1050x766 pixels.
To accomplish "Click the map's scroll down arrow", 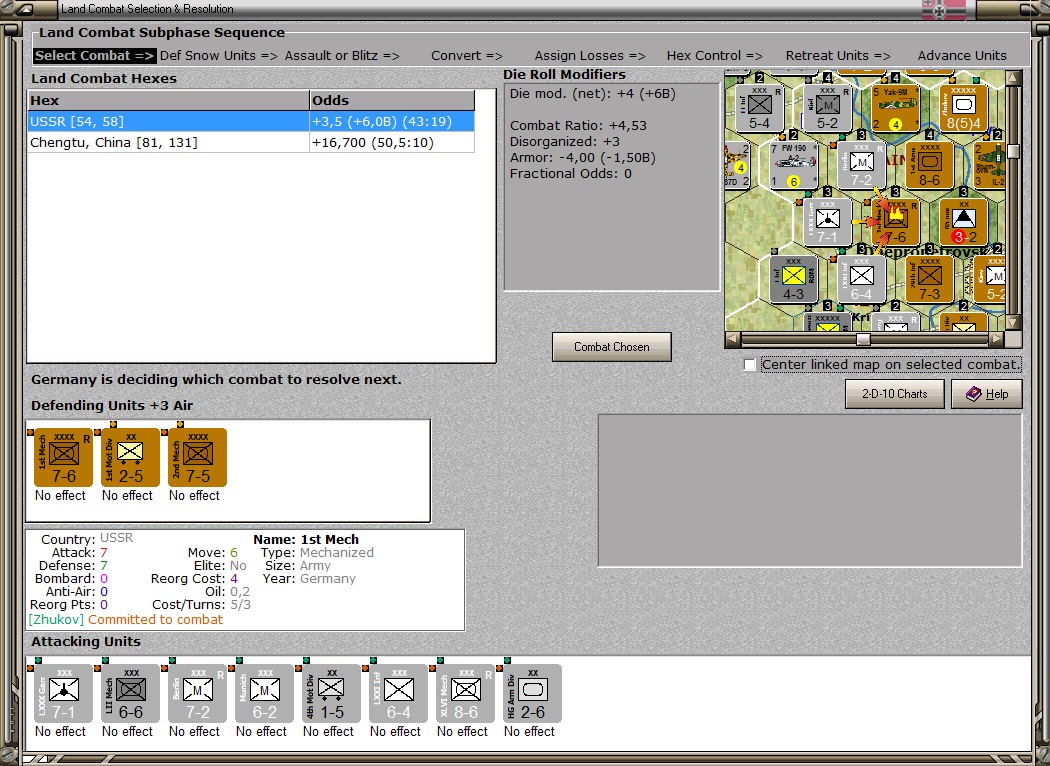I will point(1012,323).
